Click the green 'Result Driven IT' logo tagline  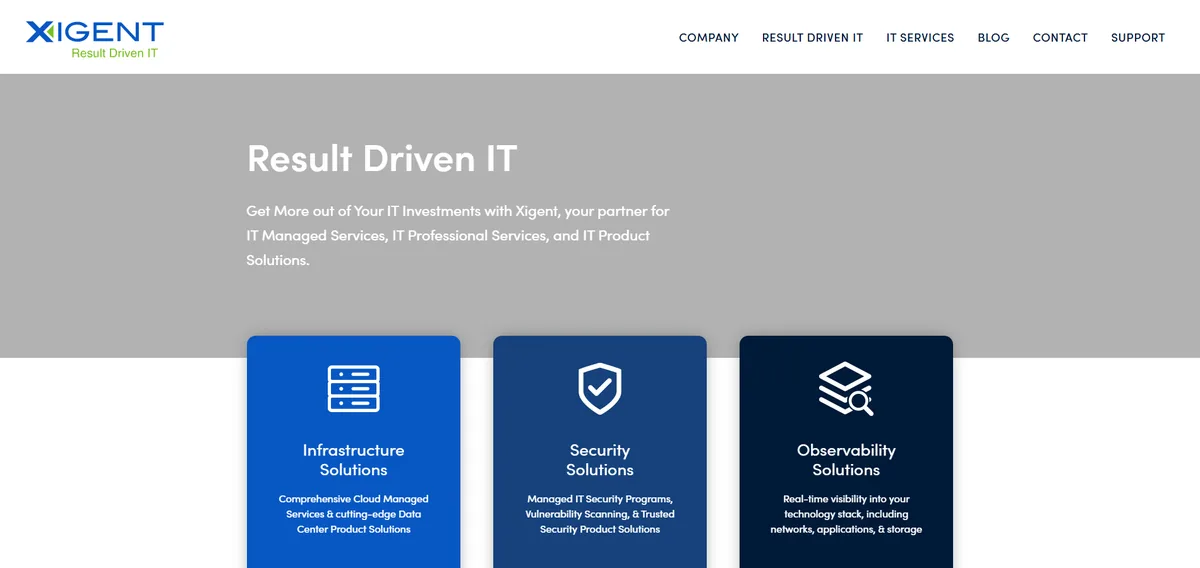(x=114, y=53)
